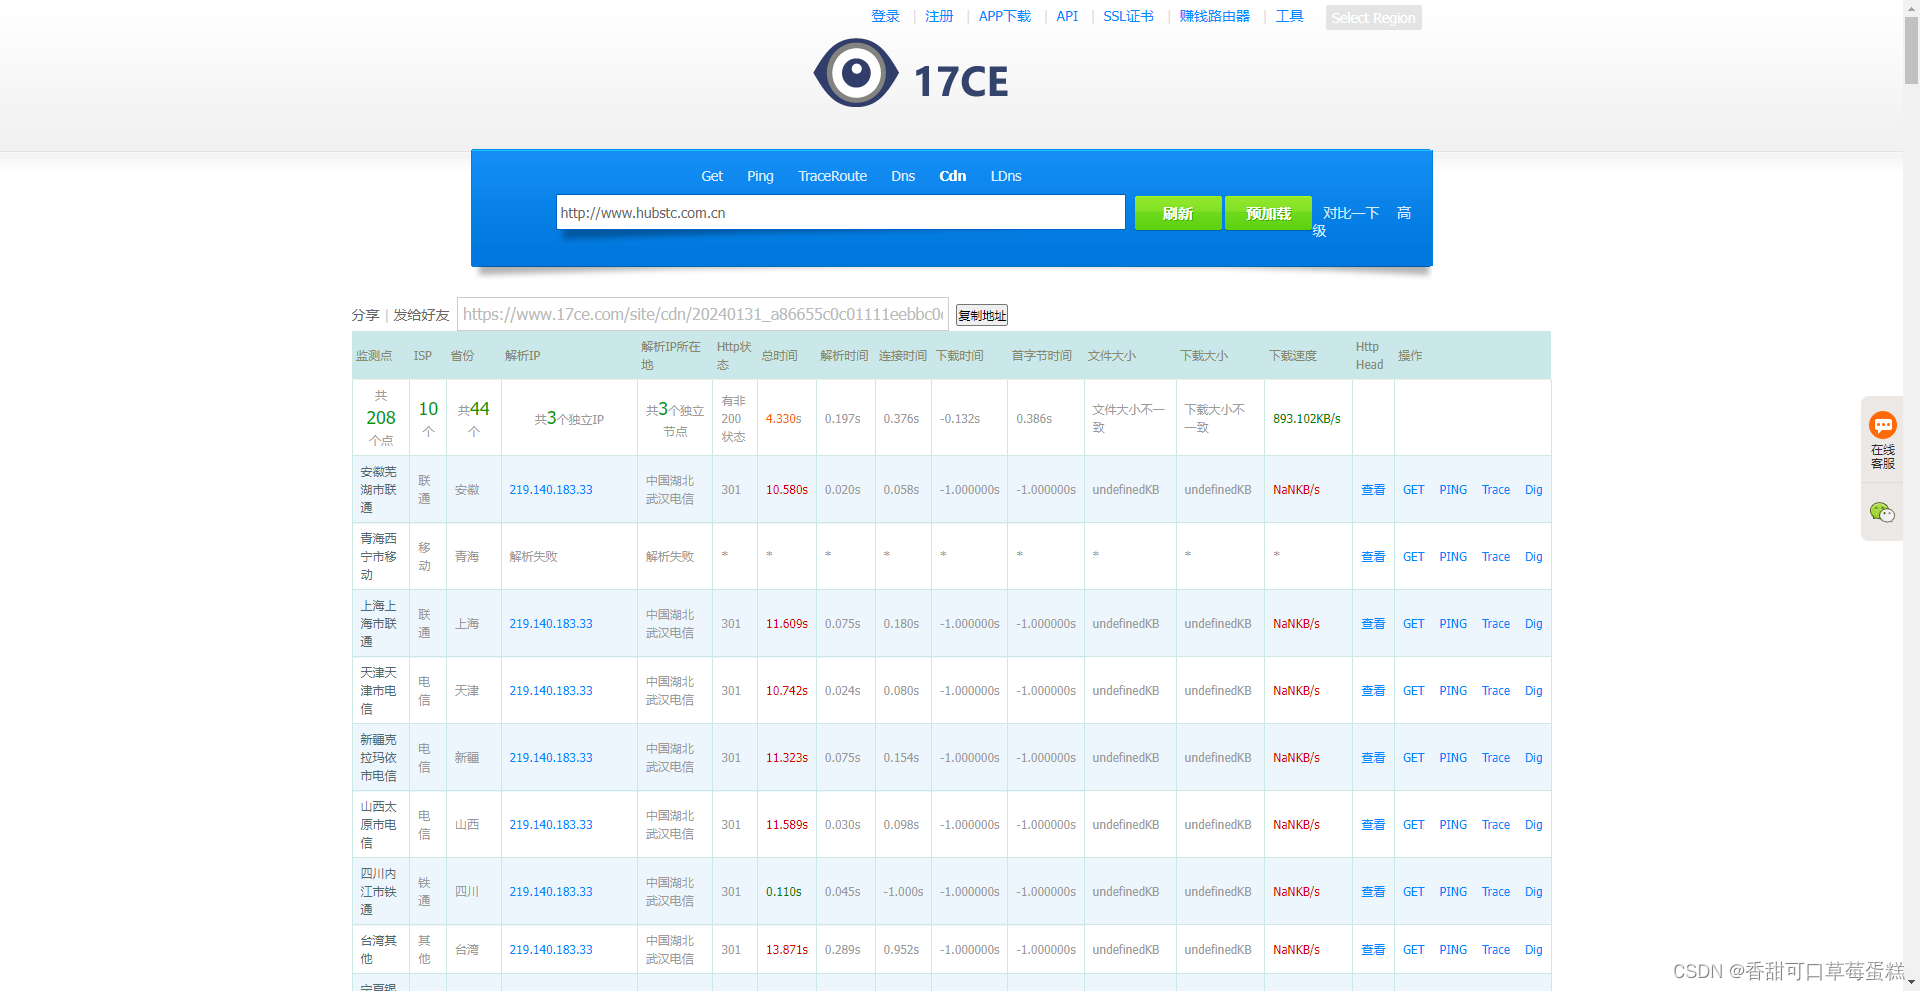Click the 预加载 preload button
The height and width of the screenshot is (991, 1920).
(1267, 212)
